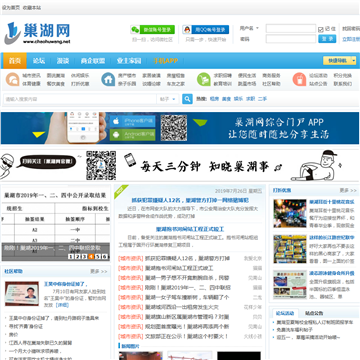Click the hot keyword 求职
The image size is (360, 360).
pyautogui.click(x=250, y=99)
